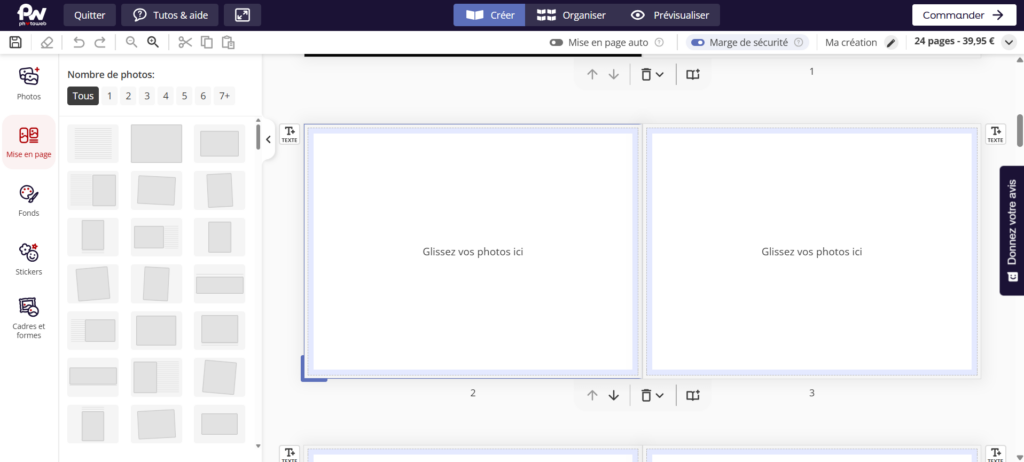Viewport: 1024px width, 462px height.
Task: Click the Photoweb logo
Action: pos(31,14)
